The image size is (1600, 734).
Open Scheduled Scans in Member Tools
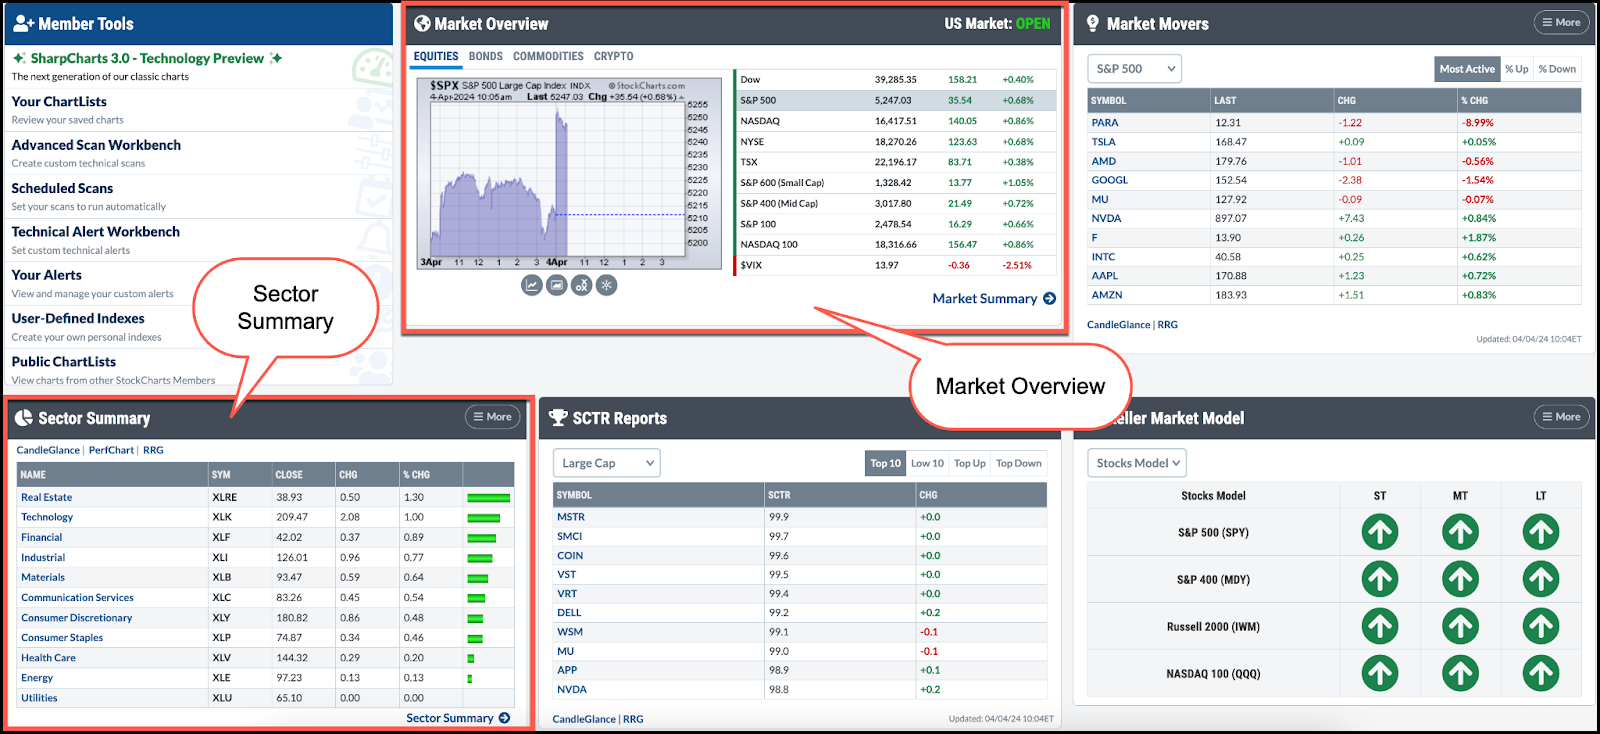coord(62,188)
